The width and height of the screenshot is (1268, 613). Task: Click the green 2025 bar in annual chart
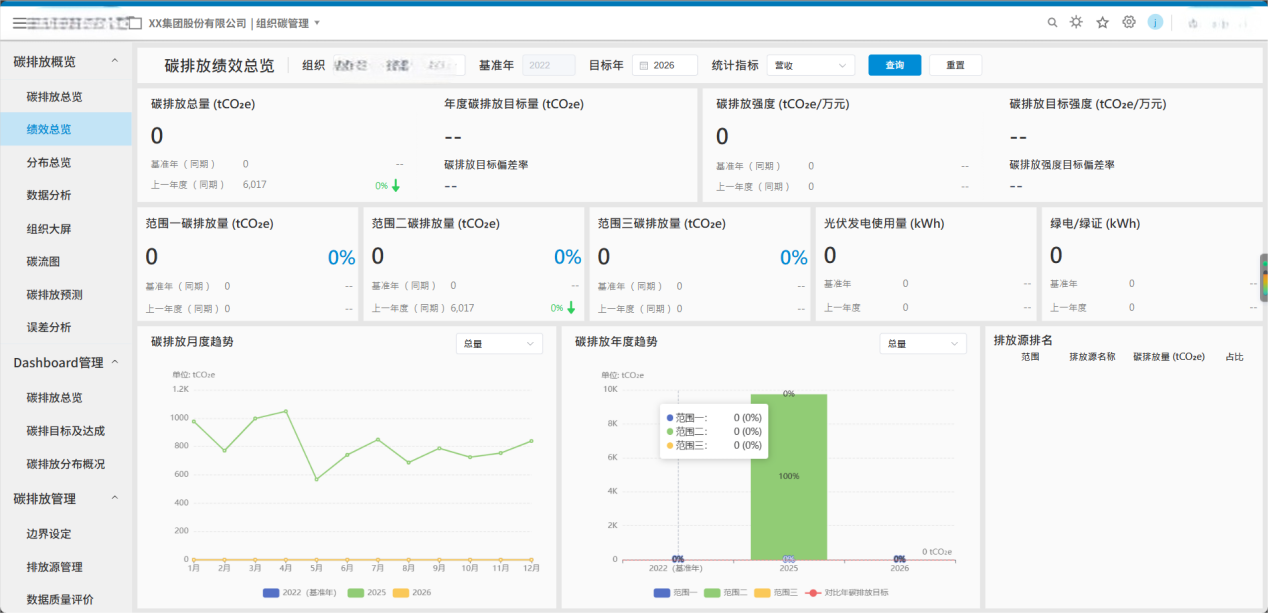(x=789, y=476)
